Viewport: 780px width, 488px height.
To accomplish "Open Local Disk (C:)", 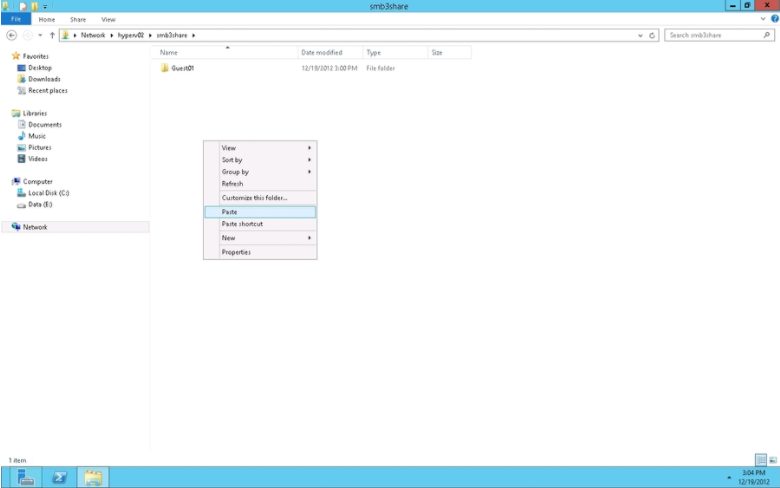I will pos(48,193).
